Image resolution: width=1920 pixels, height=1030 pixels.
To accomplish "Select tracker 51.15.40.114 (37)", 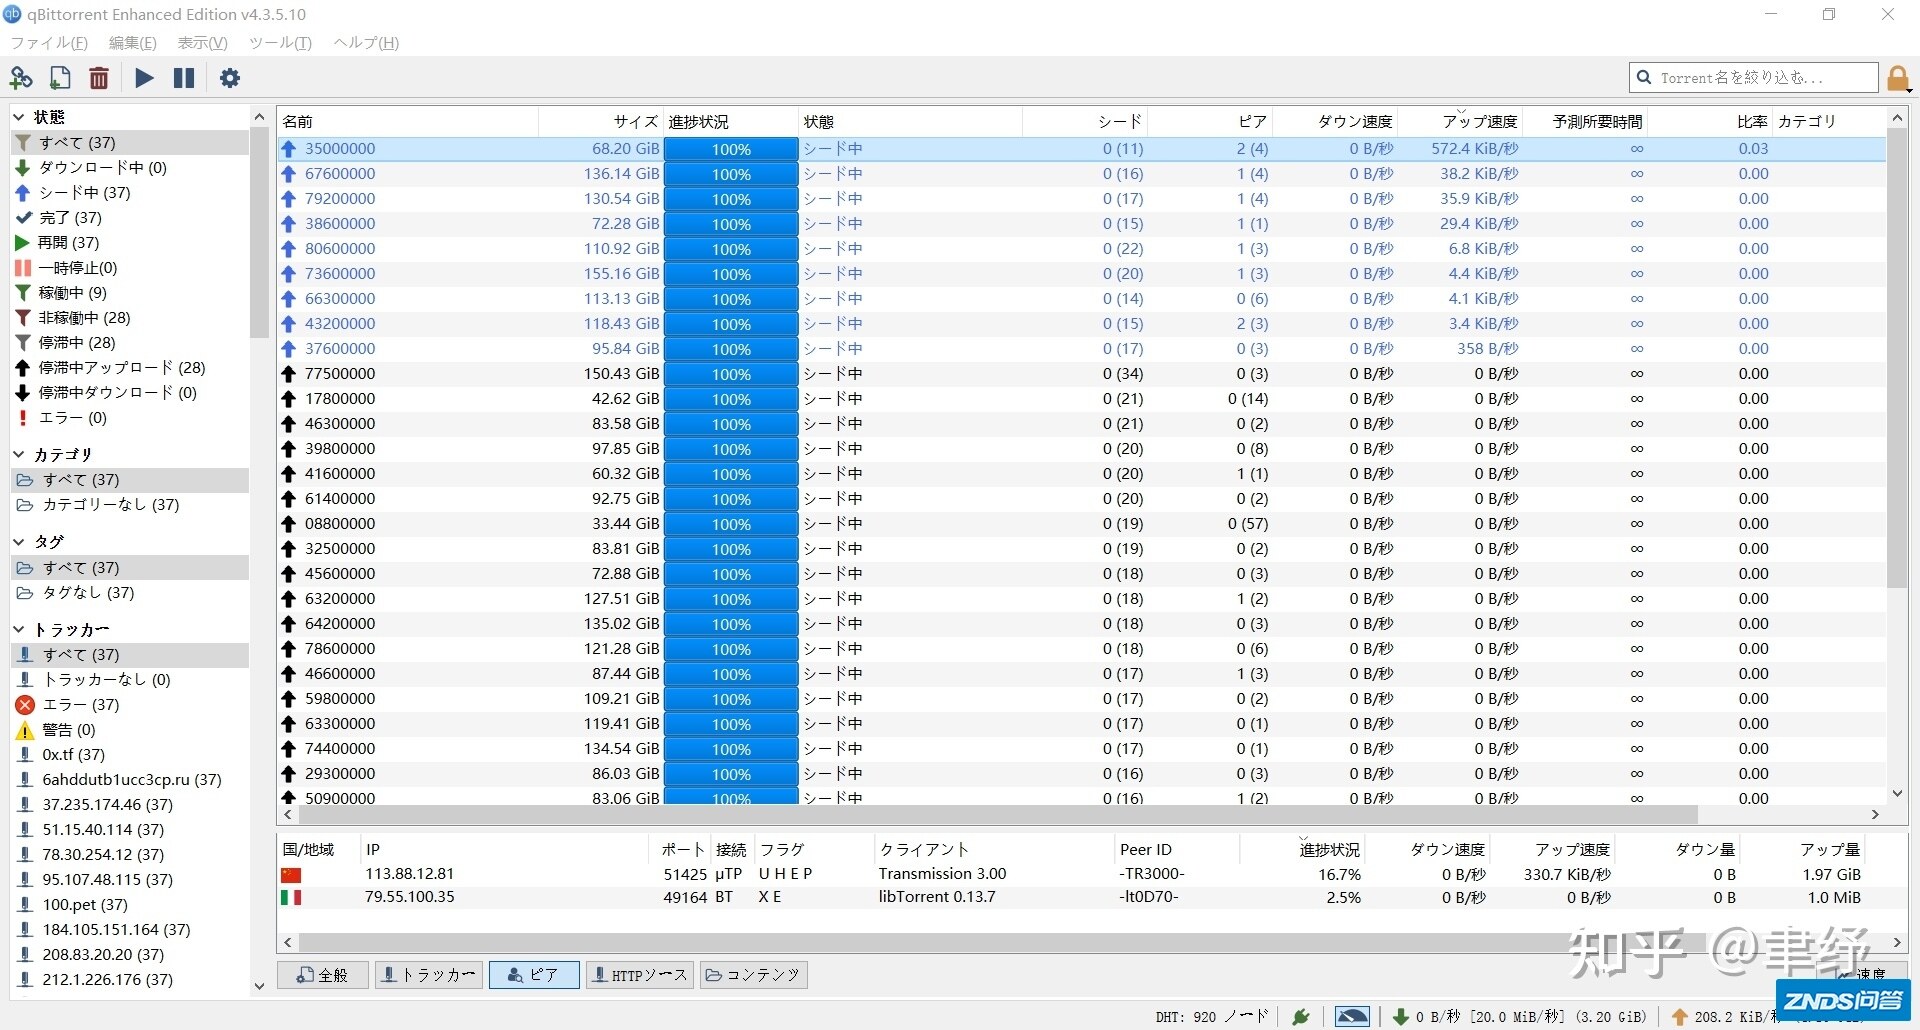I will point(130,830).
